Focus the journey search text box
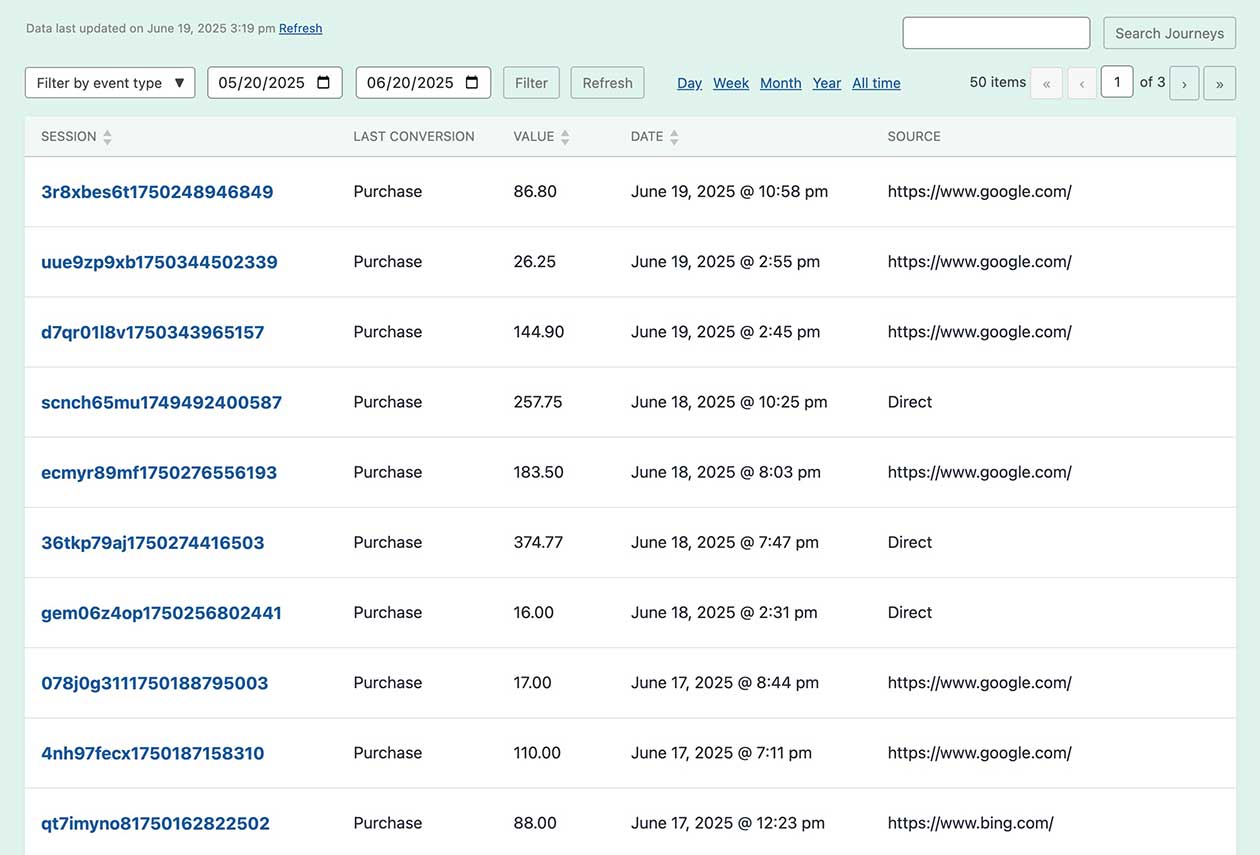 tap(996, 33)
